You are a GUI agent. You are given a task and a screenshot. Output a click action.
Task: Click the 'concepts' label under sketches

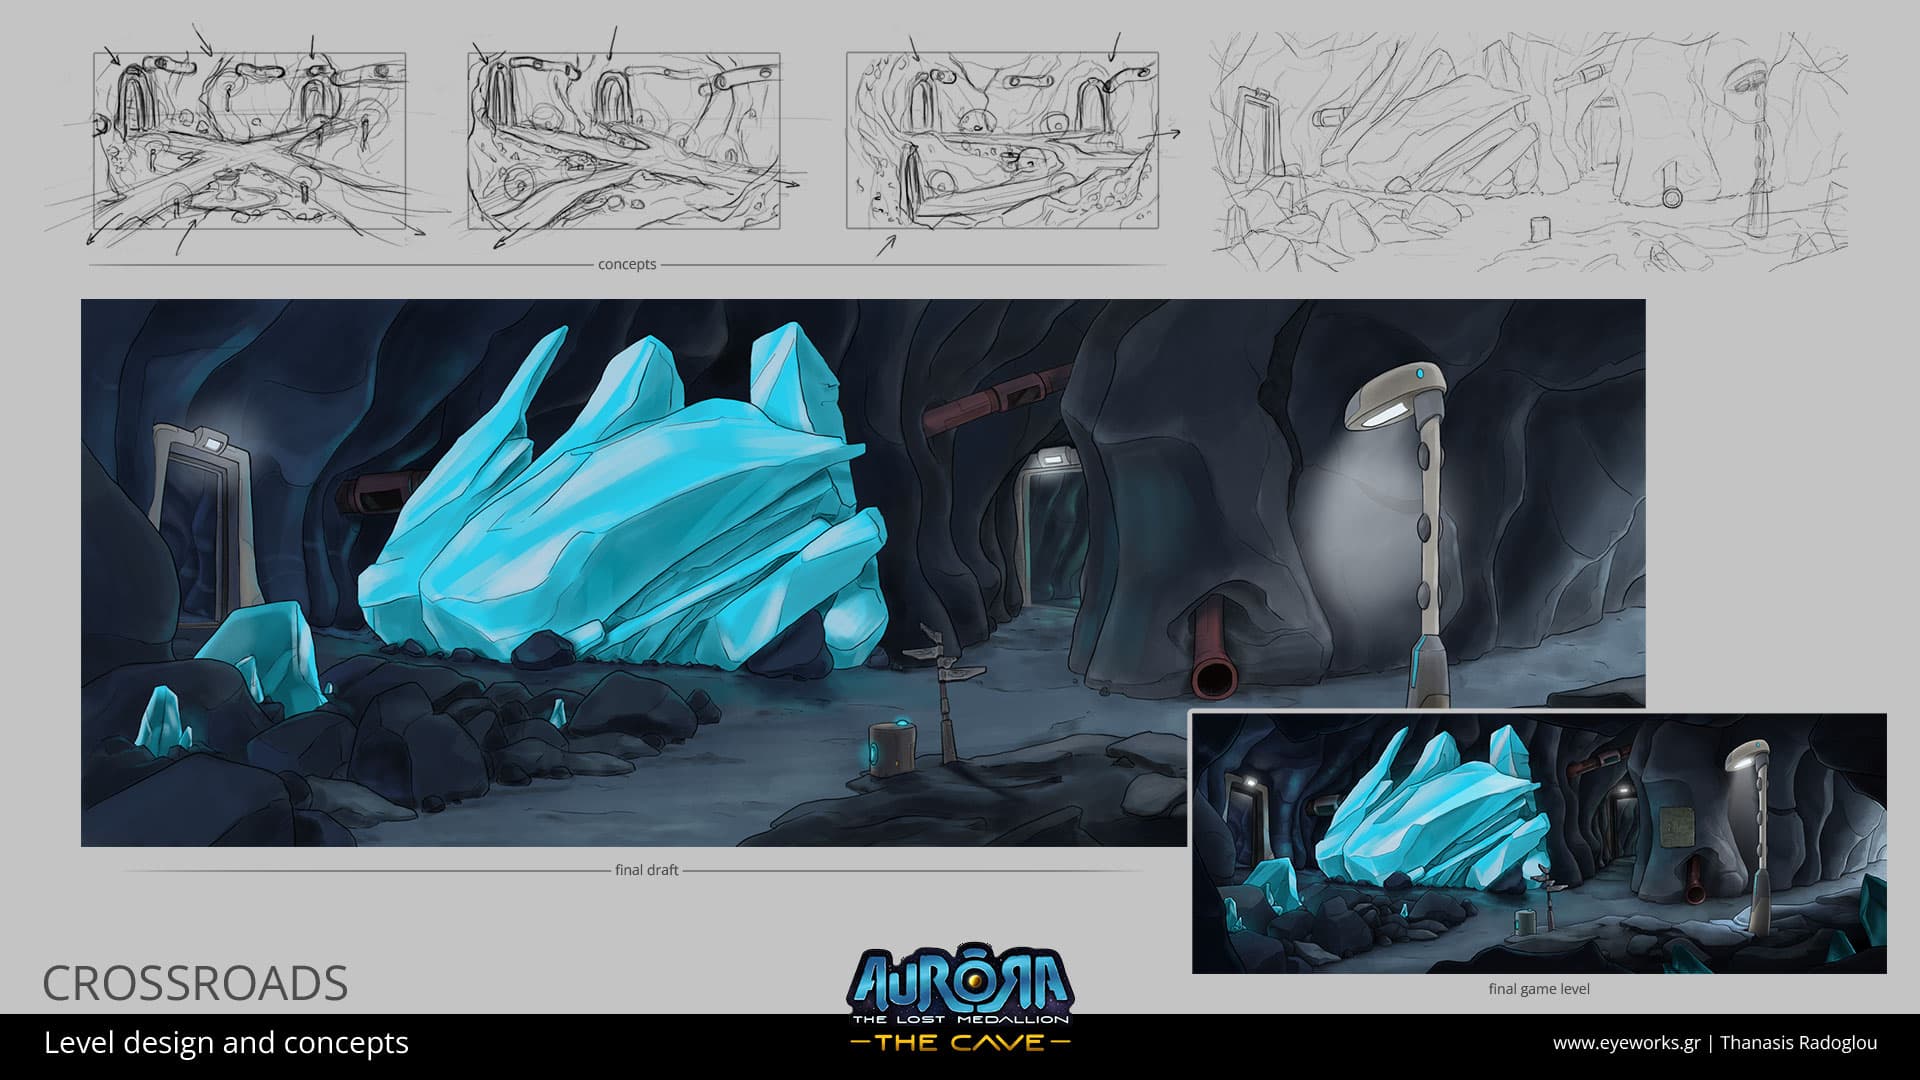(x=627, y=265)
